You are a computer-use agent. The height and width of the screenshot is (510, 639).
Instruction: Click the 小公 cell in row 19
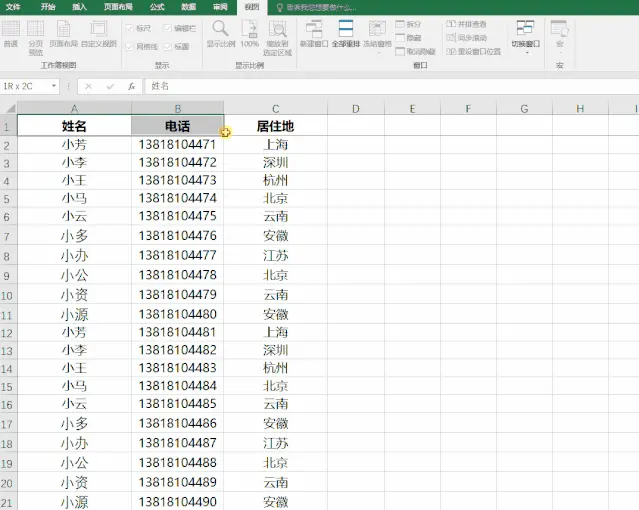point(74,463)
